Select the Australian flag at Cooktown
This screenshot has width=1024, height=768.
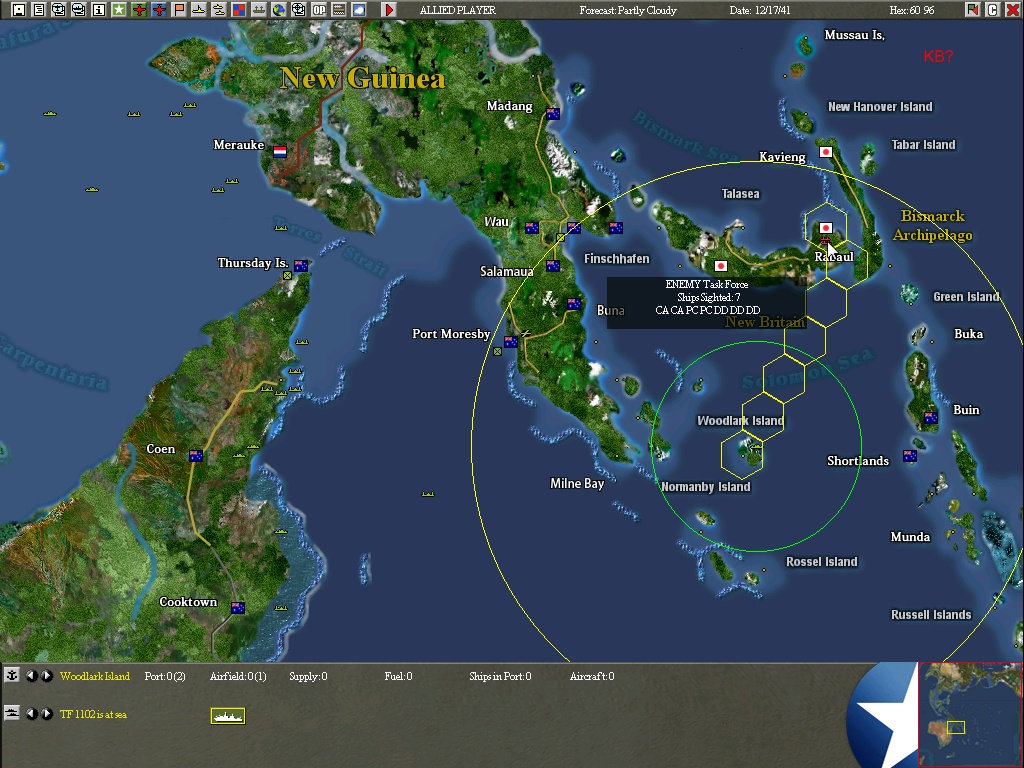[x=238, y=608]
